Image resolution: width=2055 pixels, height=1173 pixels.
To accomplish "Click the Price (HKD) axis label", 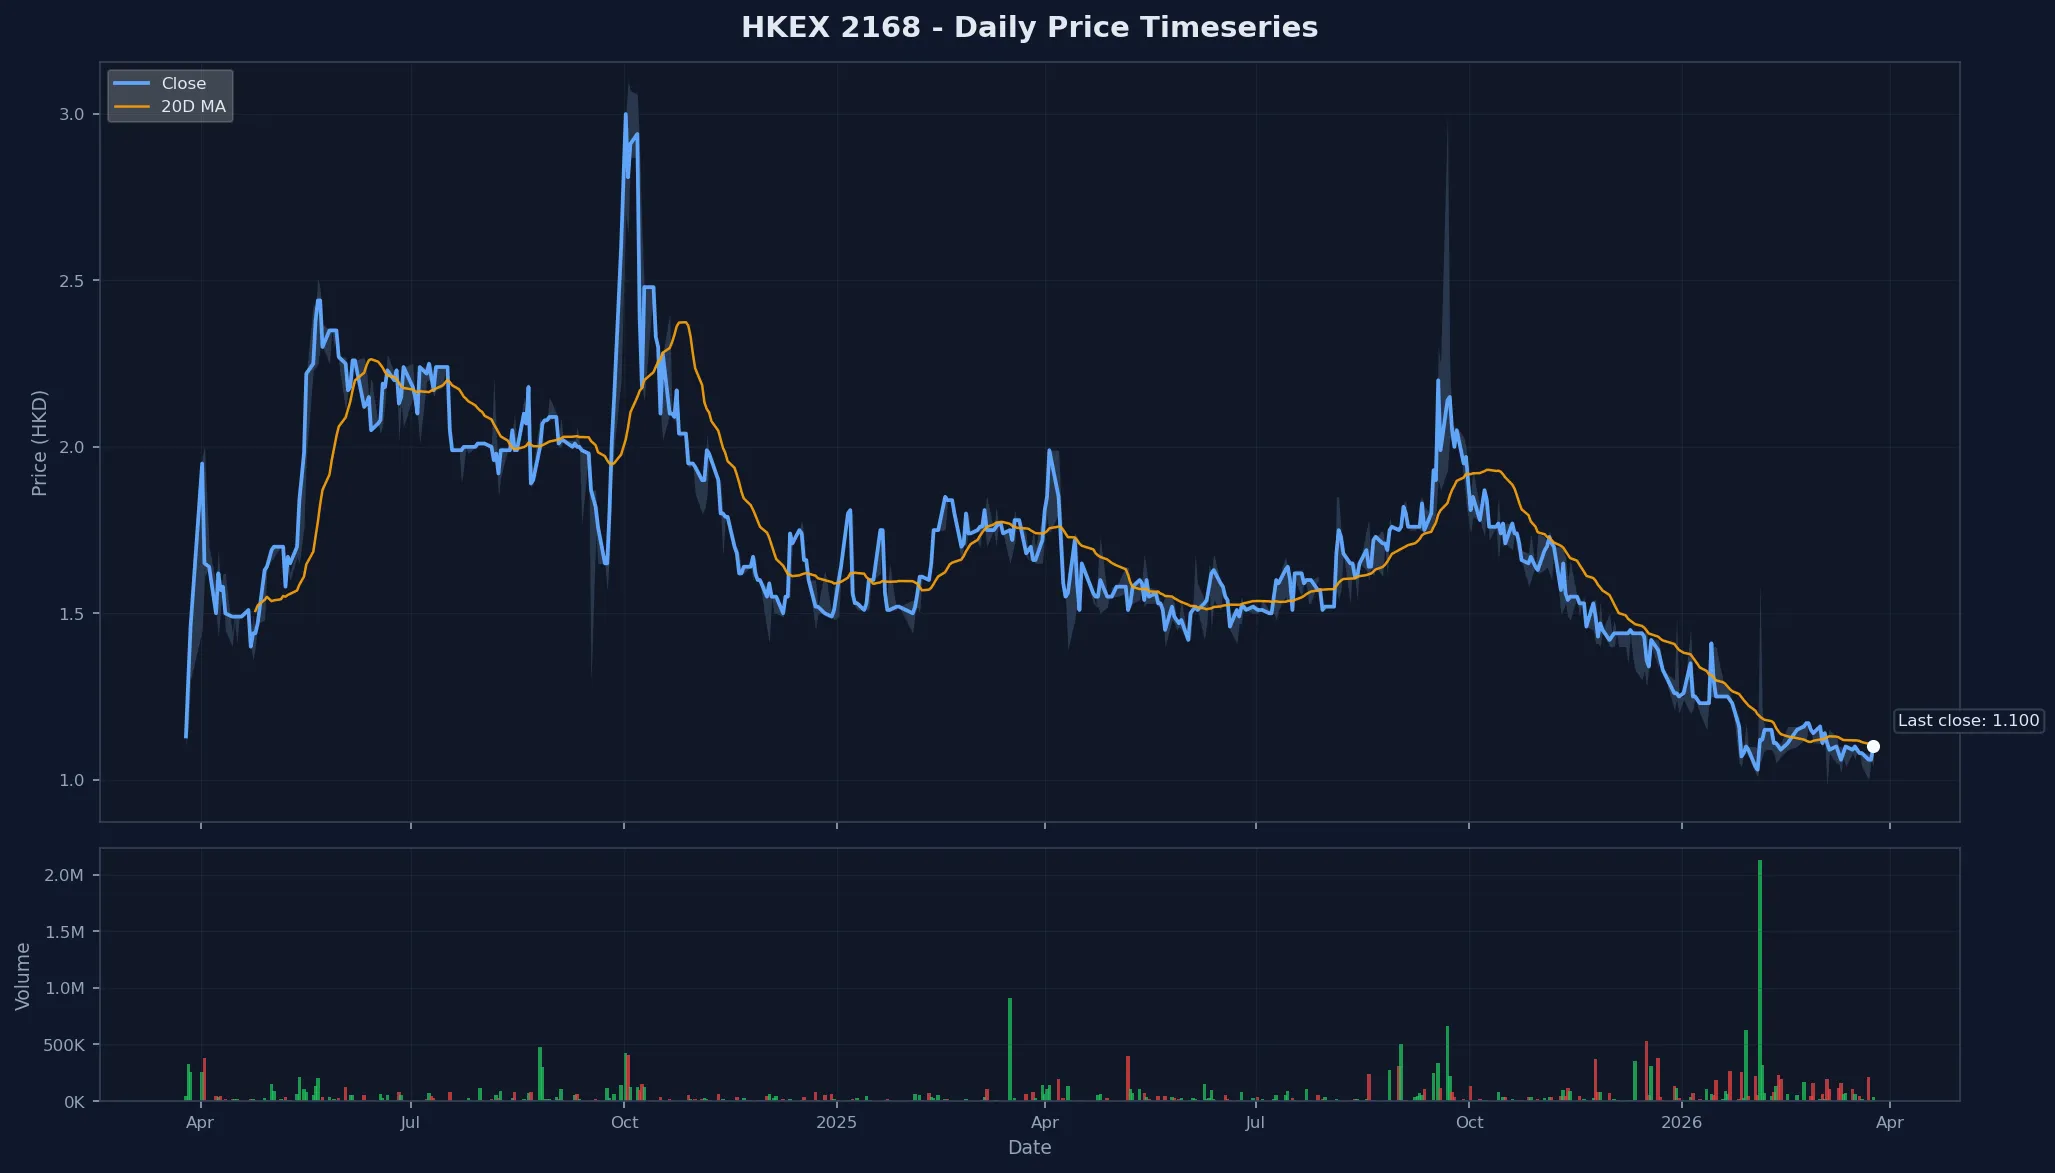I will 40,443.
